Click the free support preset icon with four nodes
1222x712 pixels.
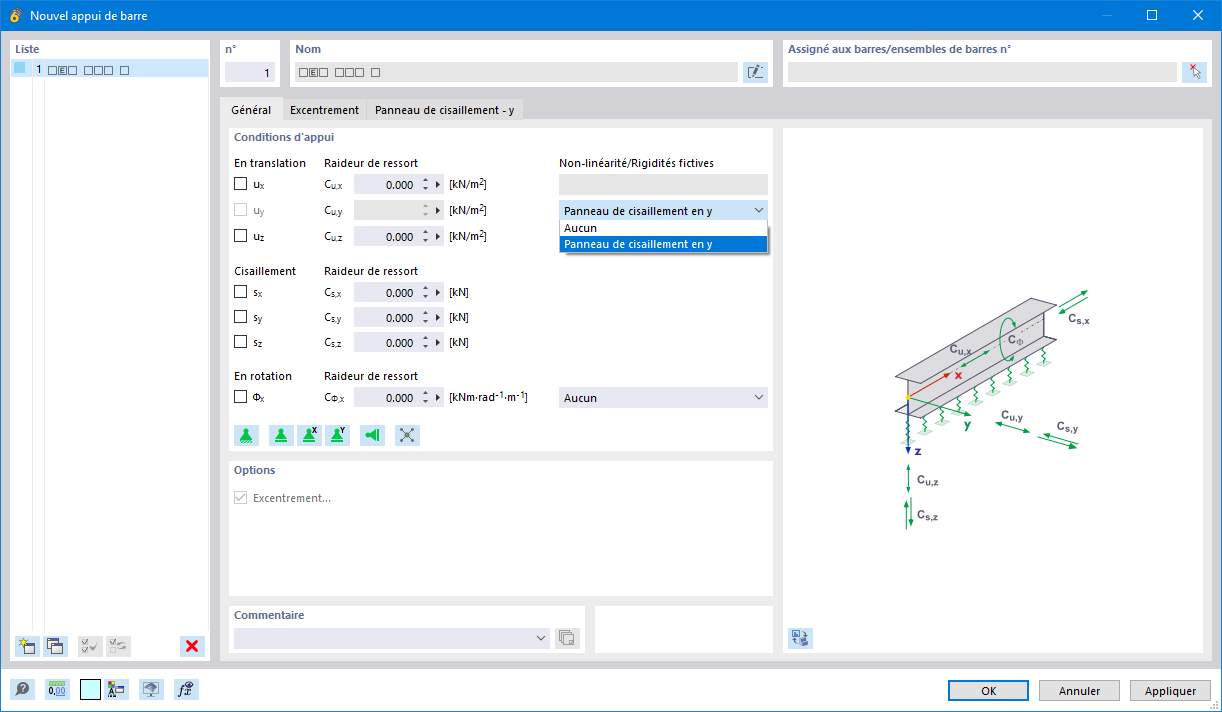click(x=407, y=435)
